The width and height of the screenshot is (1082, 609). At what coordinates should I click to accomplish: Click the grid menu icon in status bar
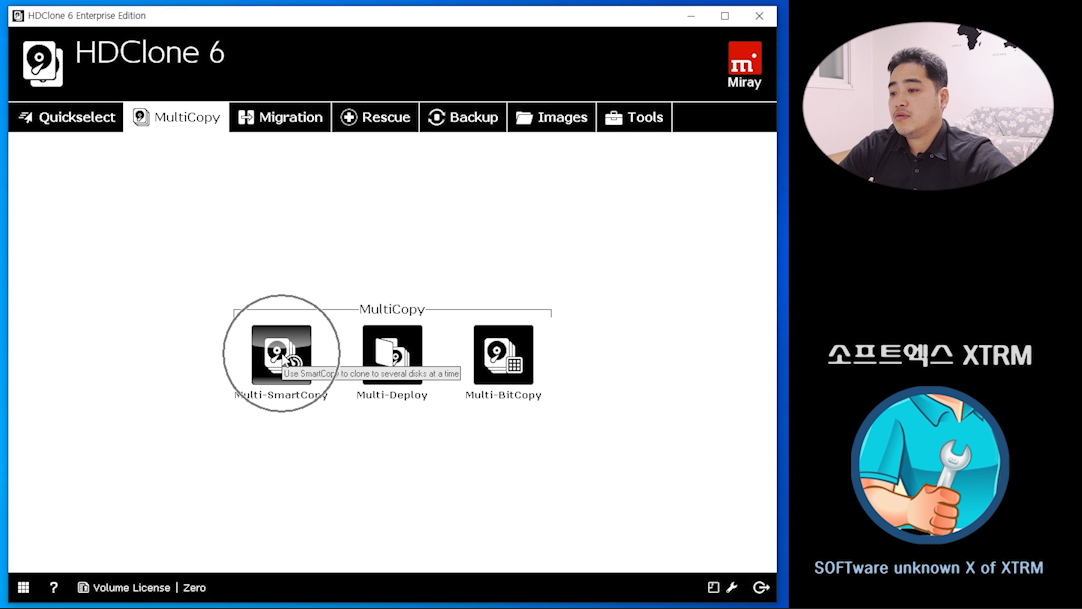23,588
